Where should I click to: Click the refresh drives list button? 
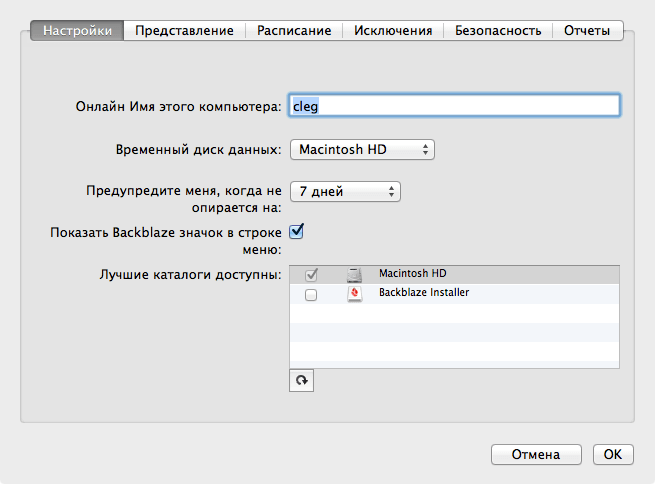pos(301,380)
